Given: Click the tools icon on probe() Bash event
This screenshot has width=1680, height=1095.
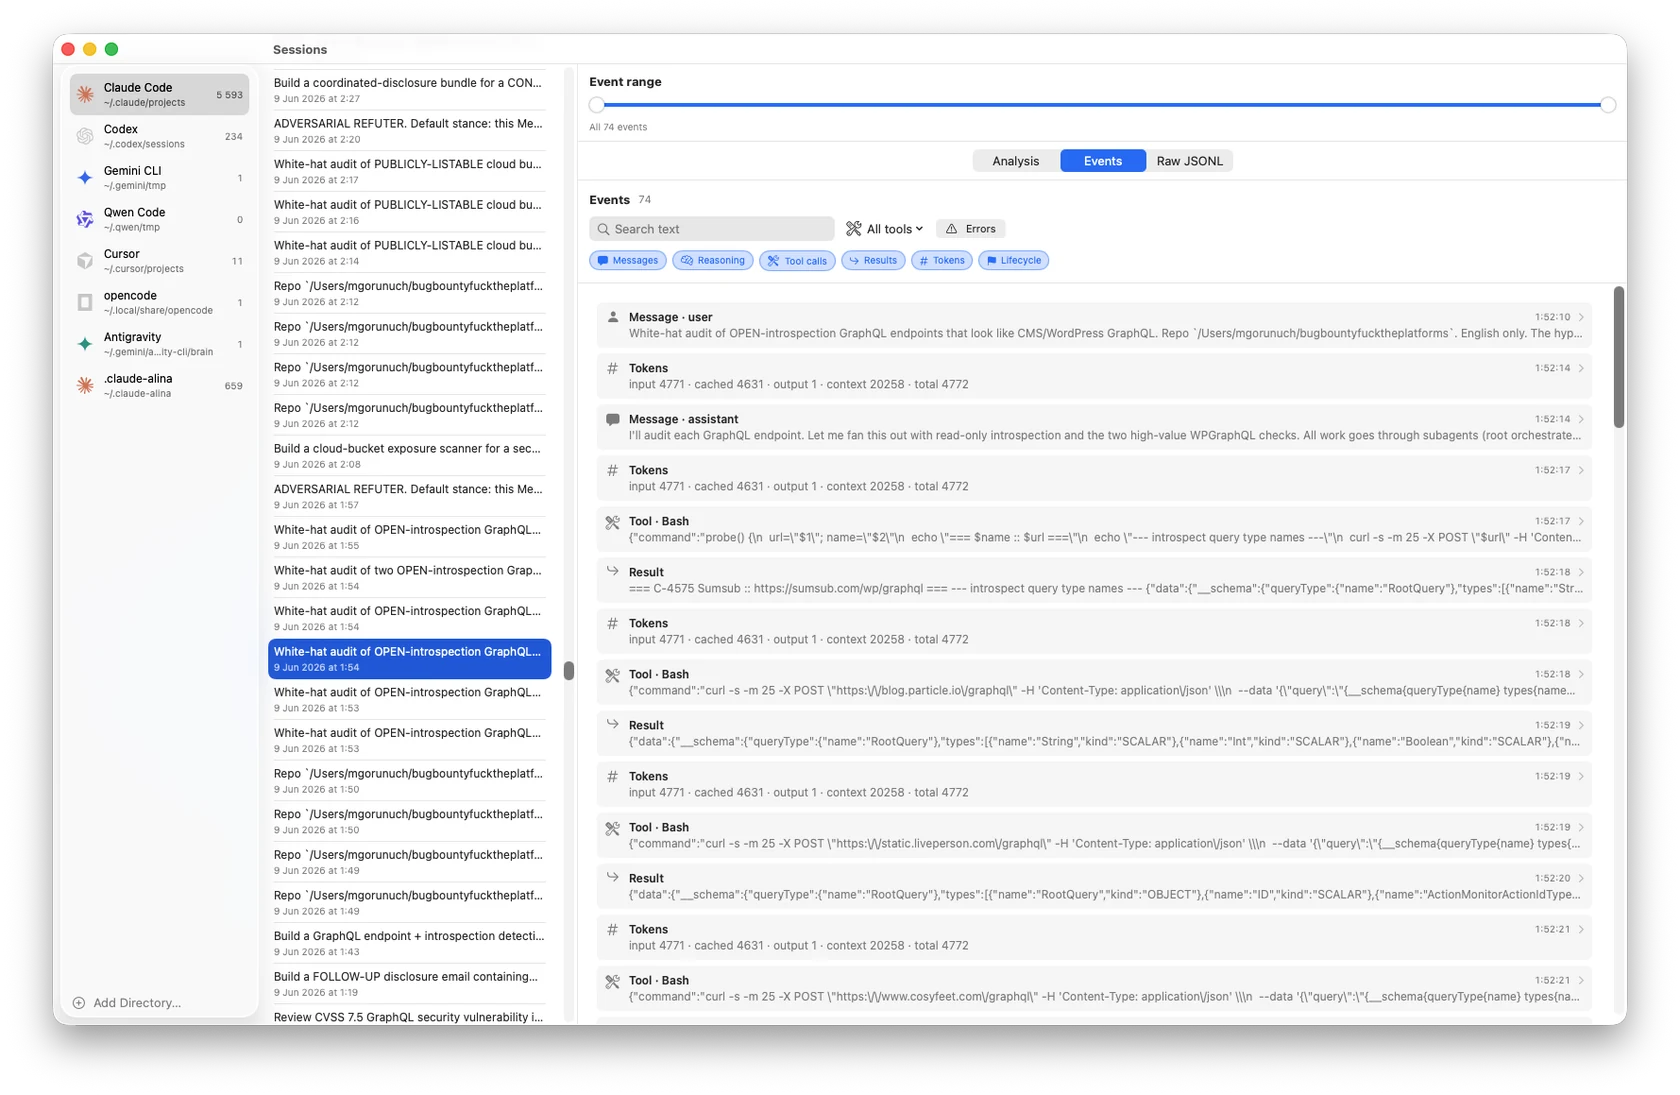Looking at the screenshot, I should (x=613, y=522).
